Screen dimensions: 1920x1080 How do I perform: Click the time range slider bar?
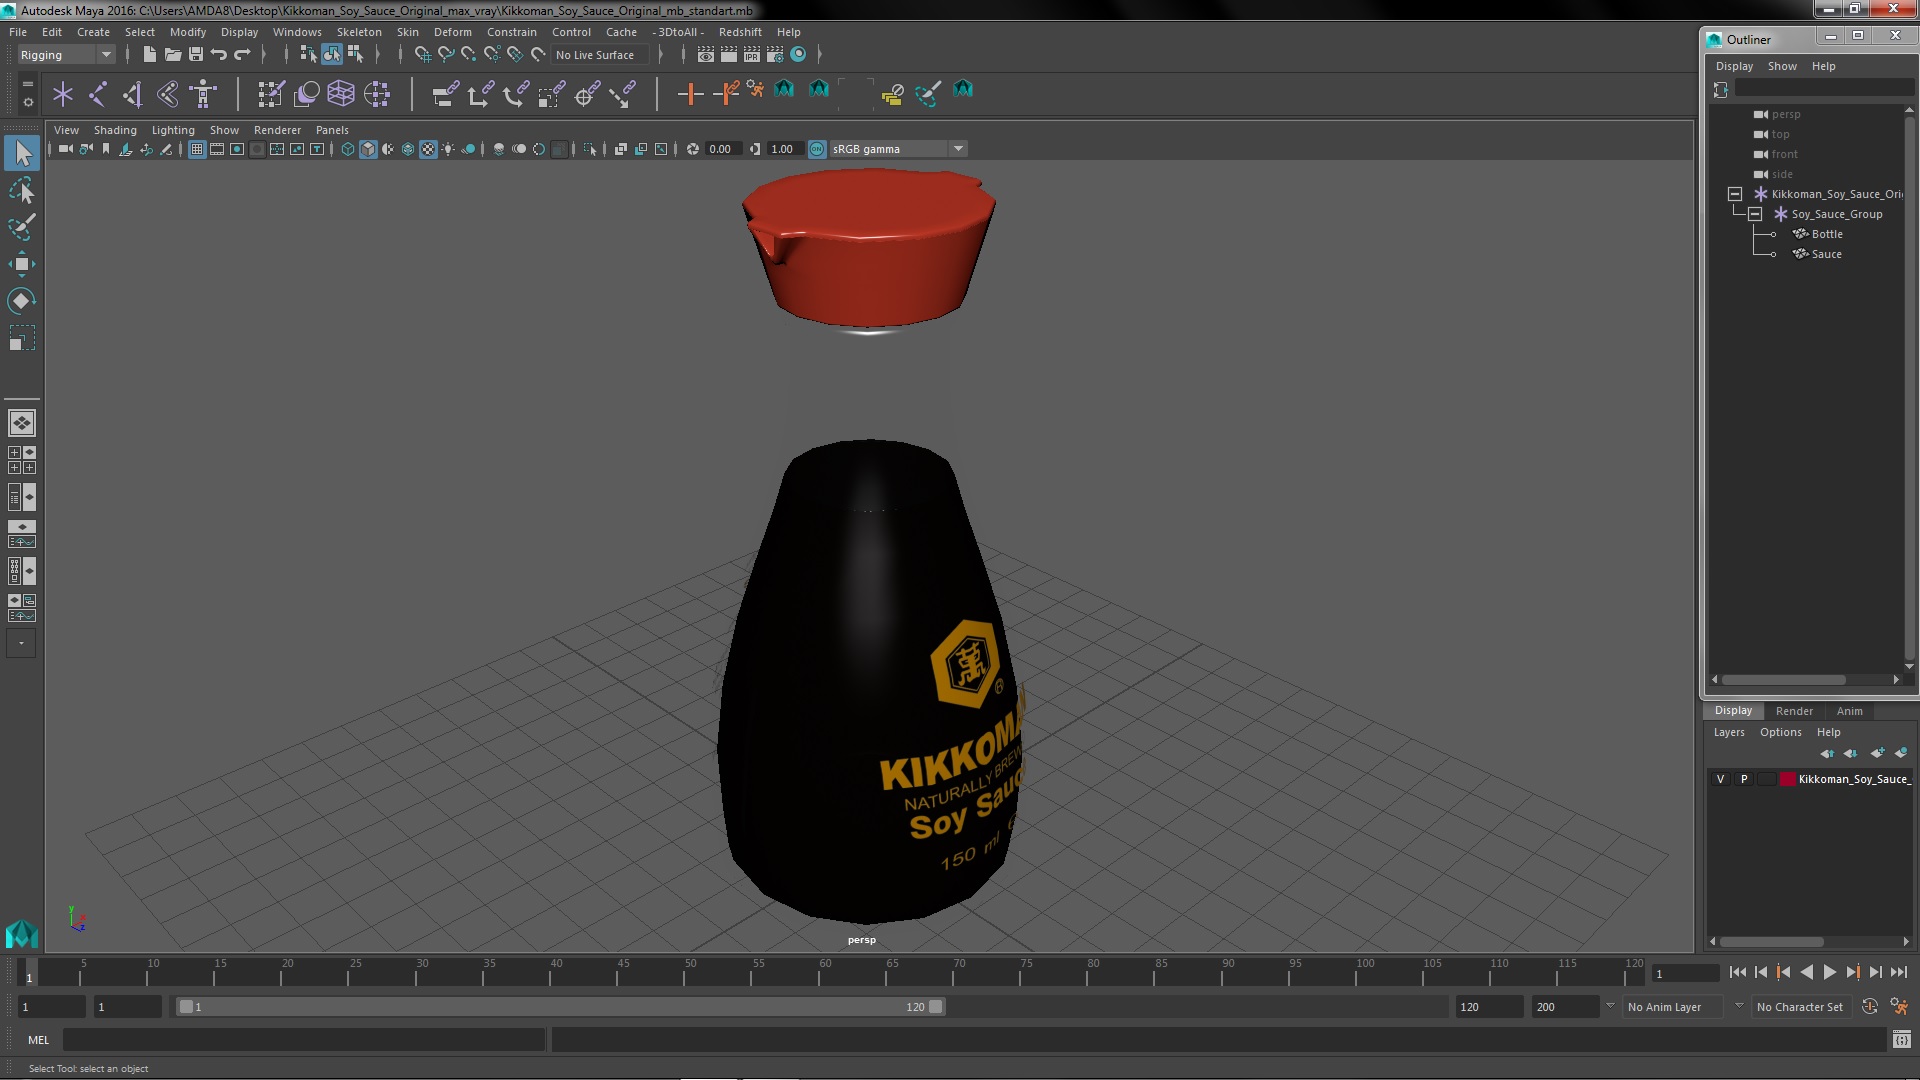point(560,1007)
